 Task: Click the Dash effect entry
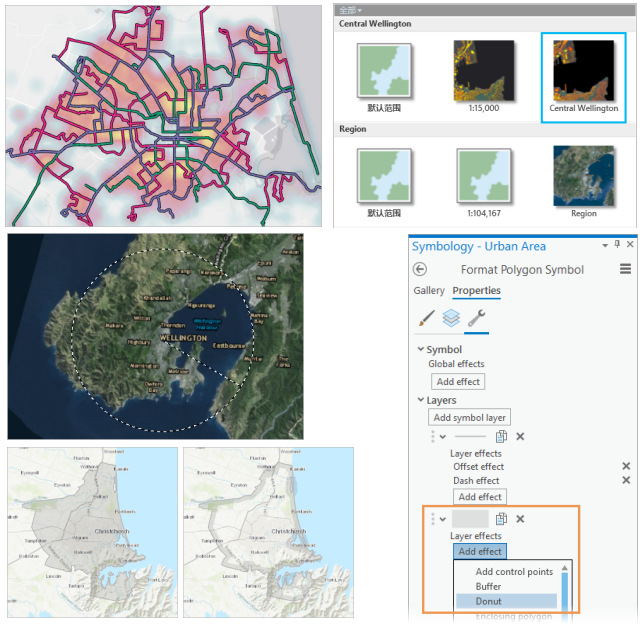(x=476, y=480)
